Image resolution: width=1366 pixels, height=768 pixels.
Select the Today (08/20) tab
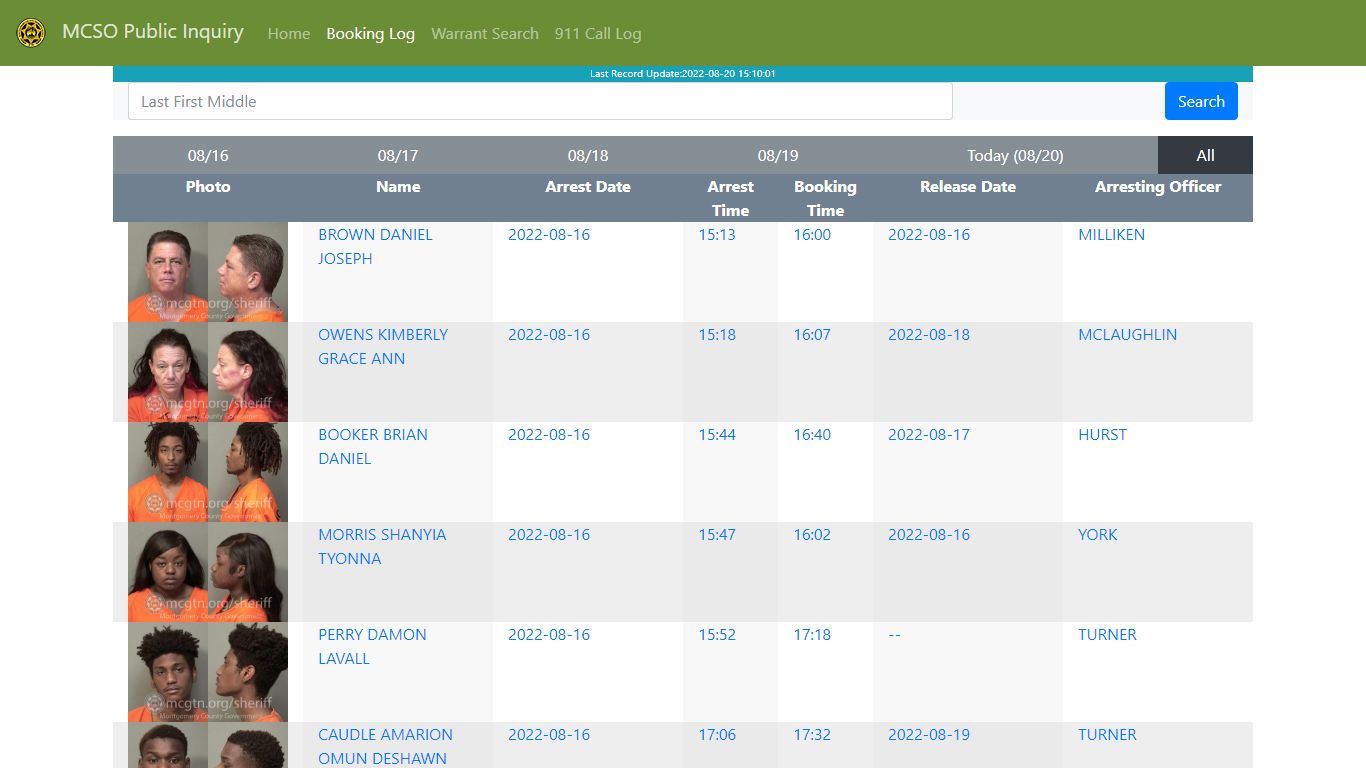[x=1015, y=155]
